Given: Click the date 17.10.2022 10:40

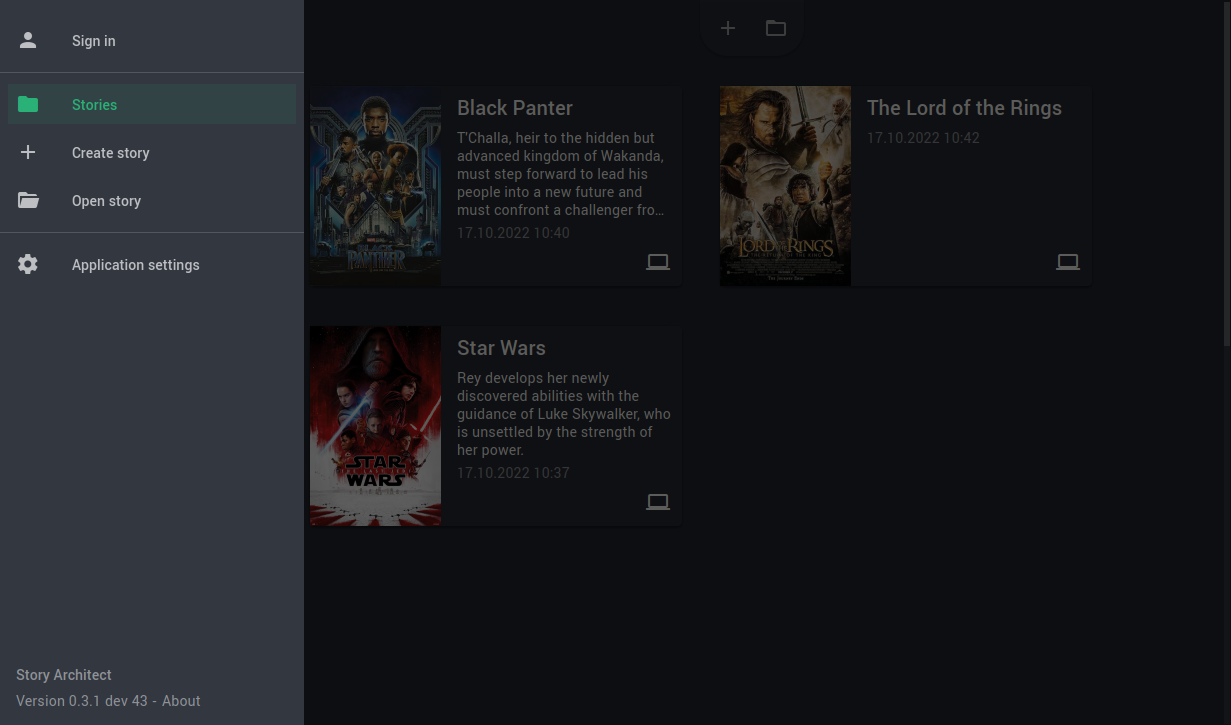Looking at the screenshot, I should (x=513, y=233).
